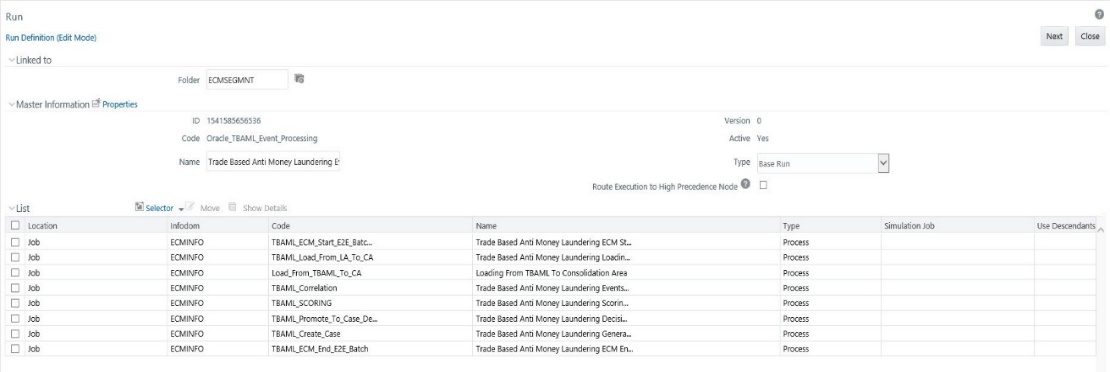Open the help icon at top right
Image resolution: width=1110 pixels, height=372 pixels.
[1099, 14]
